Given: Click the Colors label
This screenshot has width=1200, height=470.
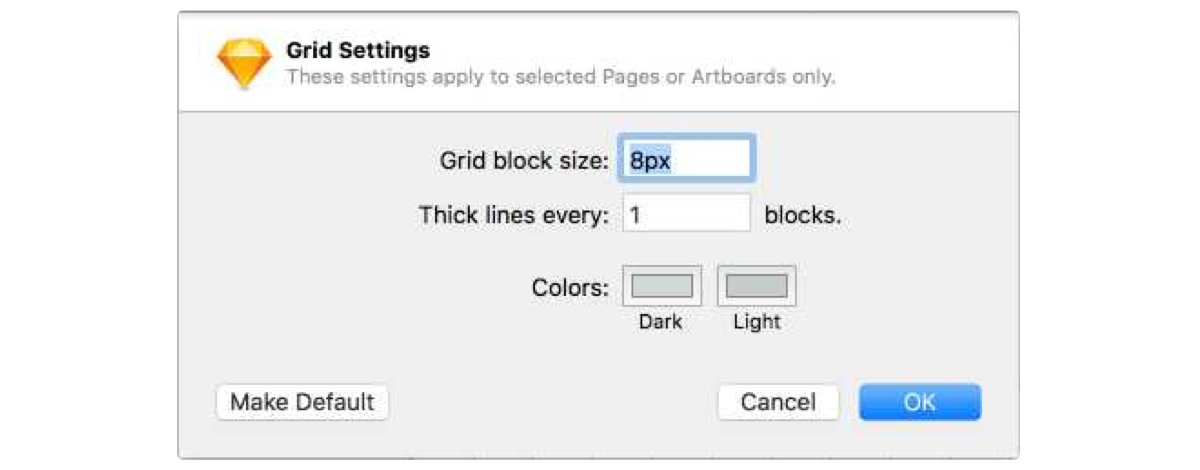Looking at the screenshot, I should [x=570, y=288].
